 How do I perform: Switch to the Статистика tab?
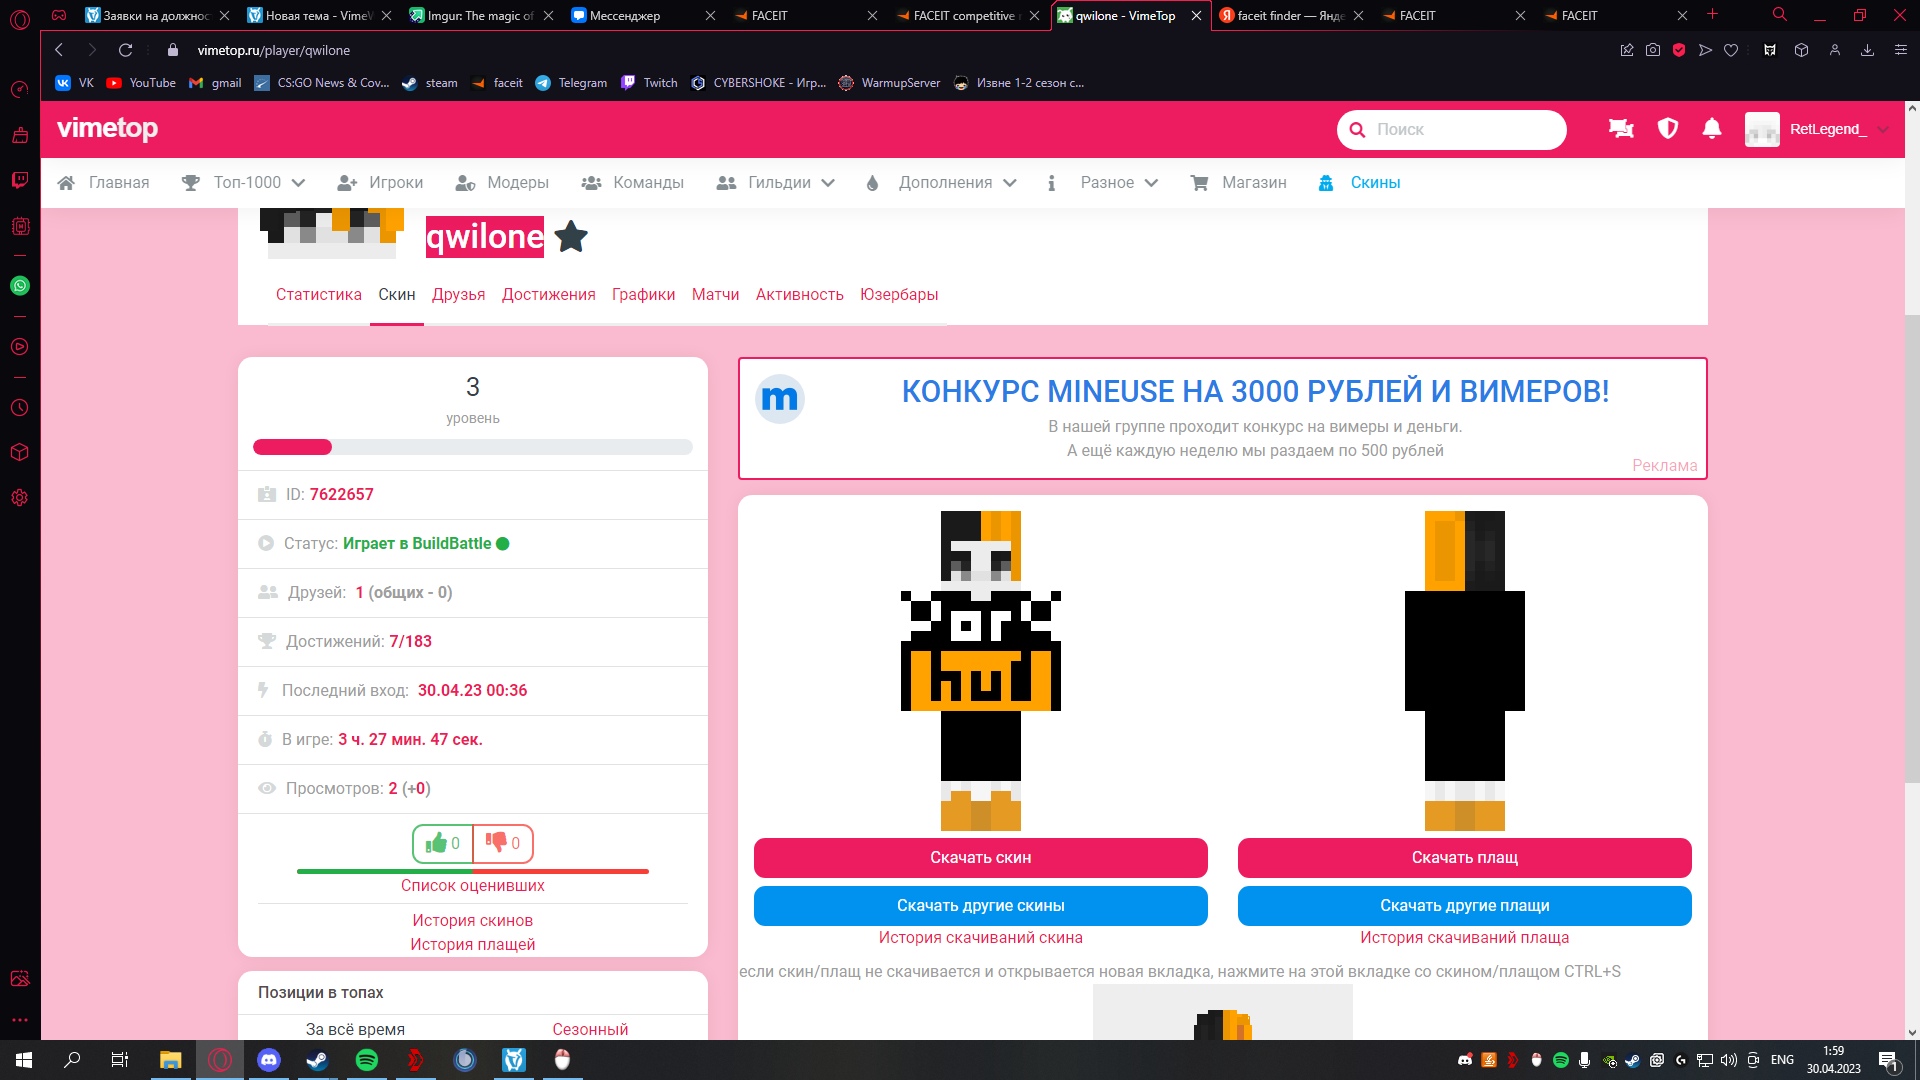point(318,295)
